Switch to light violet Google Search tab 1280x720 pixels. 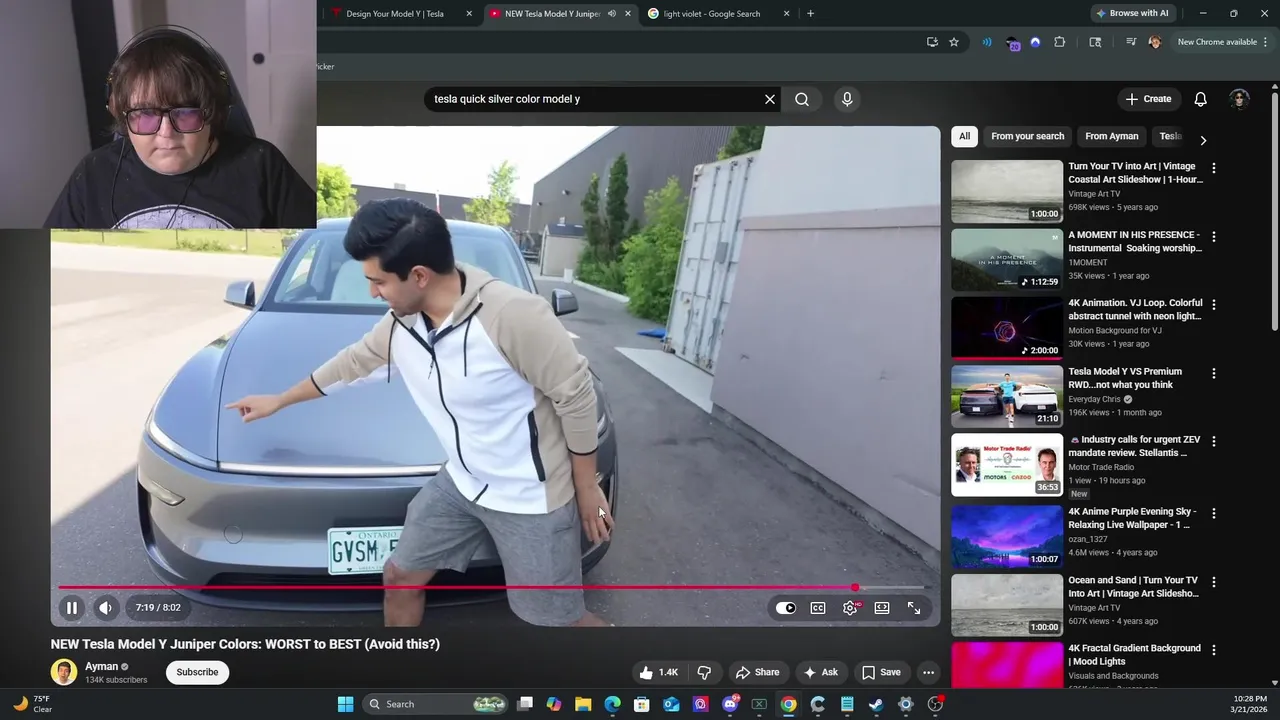click(711, 14)
